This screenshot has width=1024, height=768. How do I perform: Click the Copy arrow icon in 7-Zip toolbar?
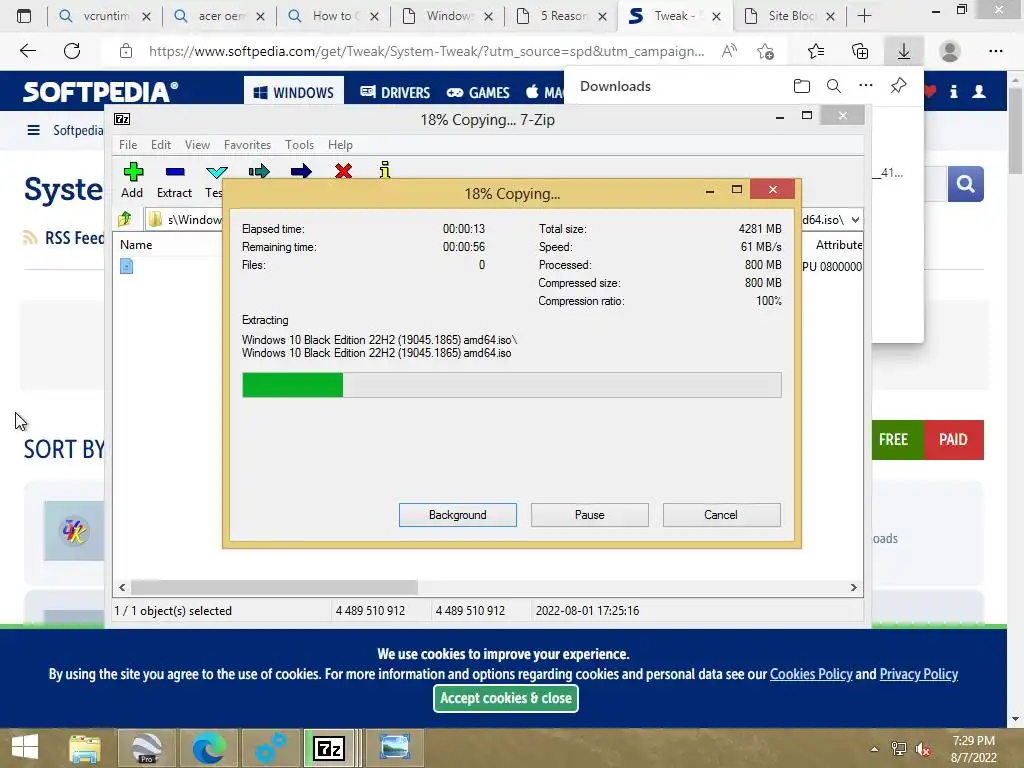coord(259,172)
